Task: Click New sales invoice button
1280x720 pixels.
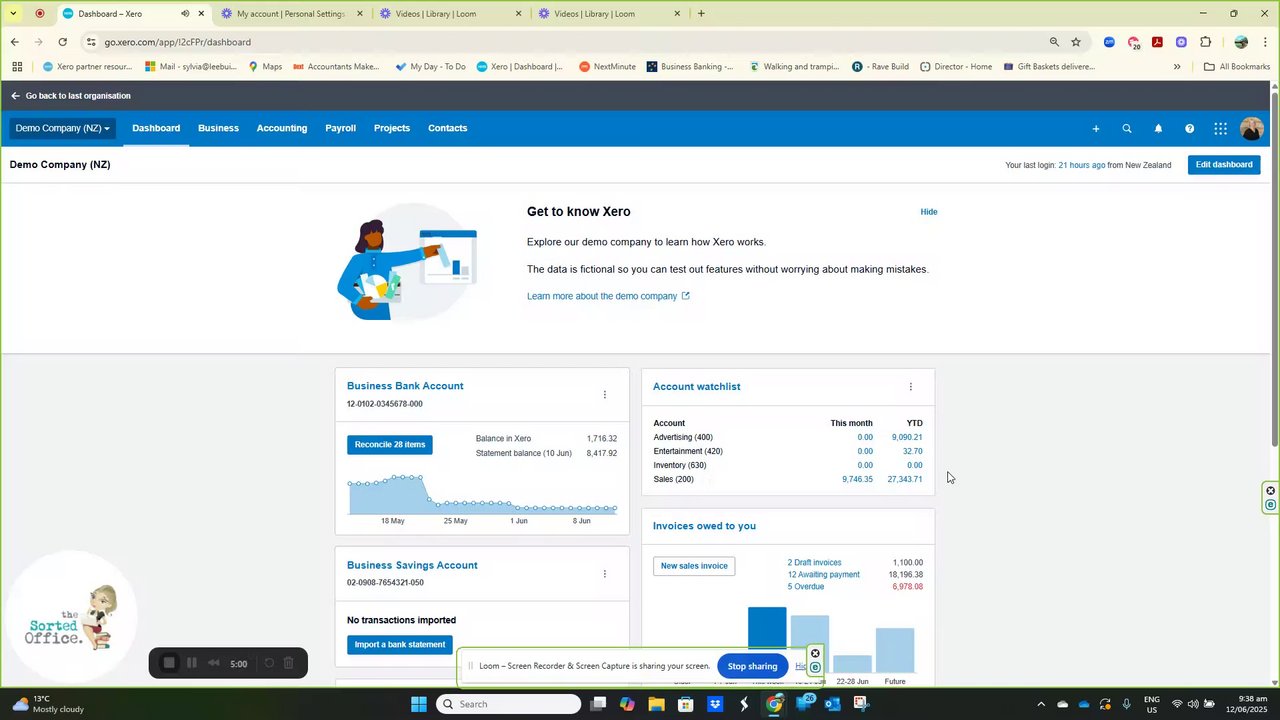Action: coord(694,566)
